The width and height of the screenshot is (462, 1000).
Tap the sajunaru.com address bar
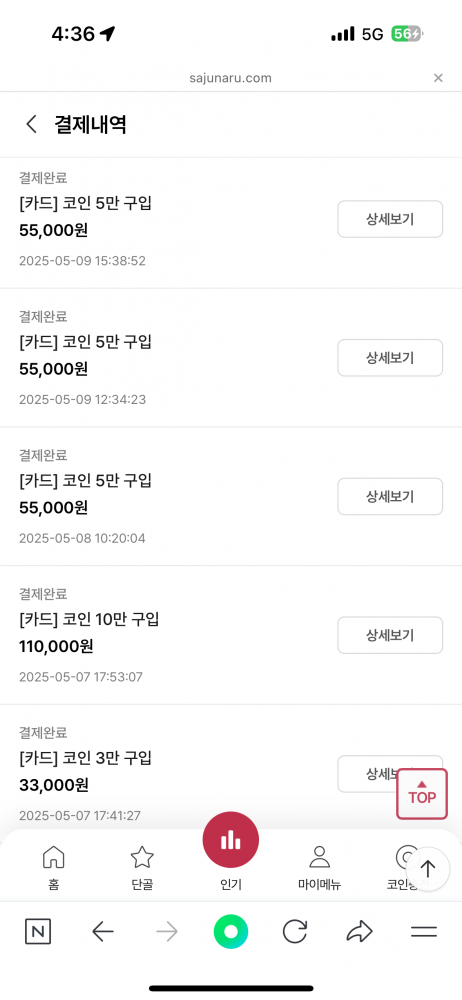(230, 78)
